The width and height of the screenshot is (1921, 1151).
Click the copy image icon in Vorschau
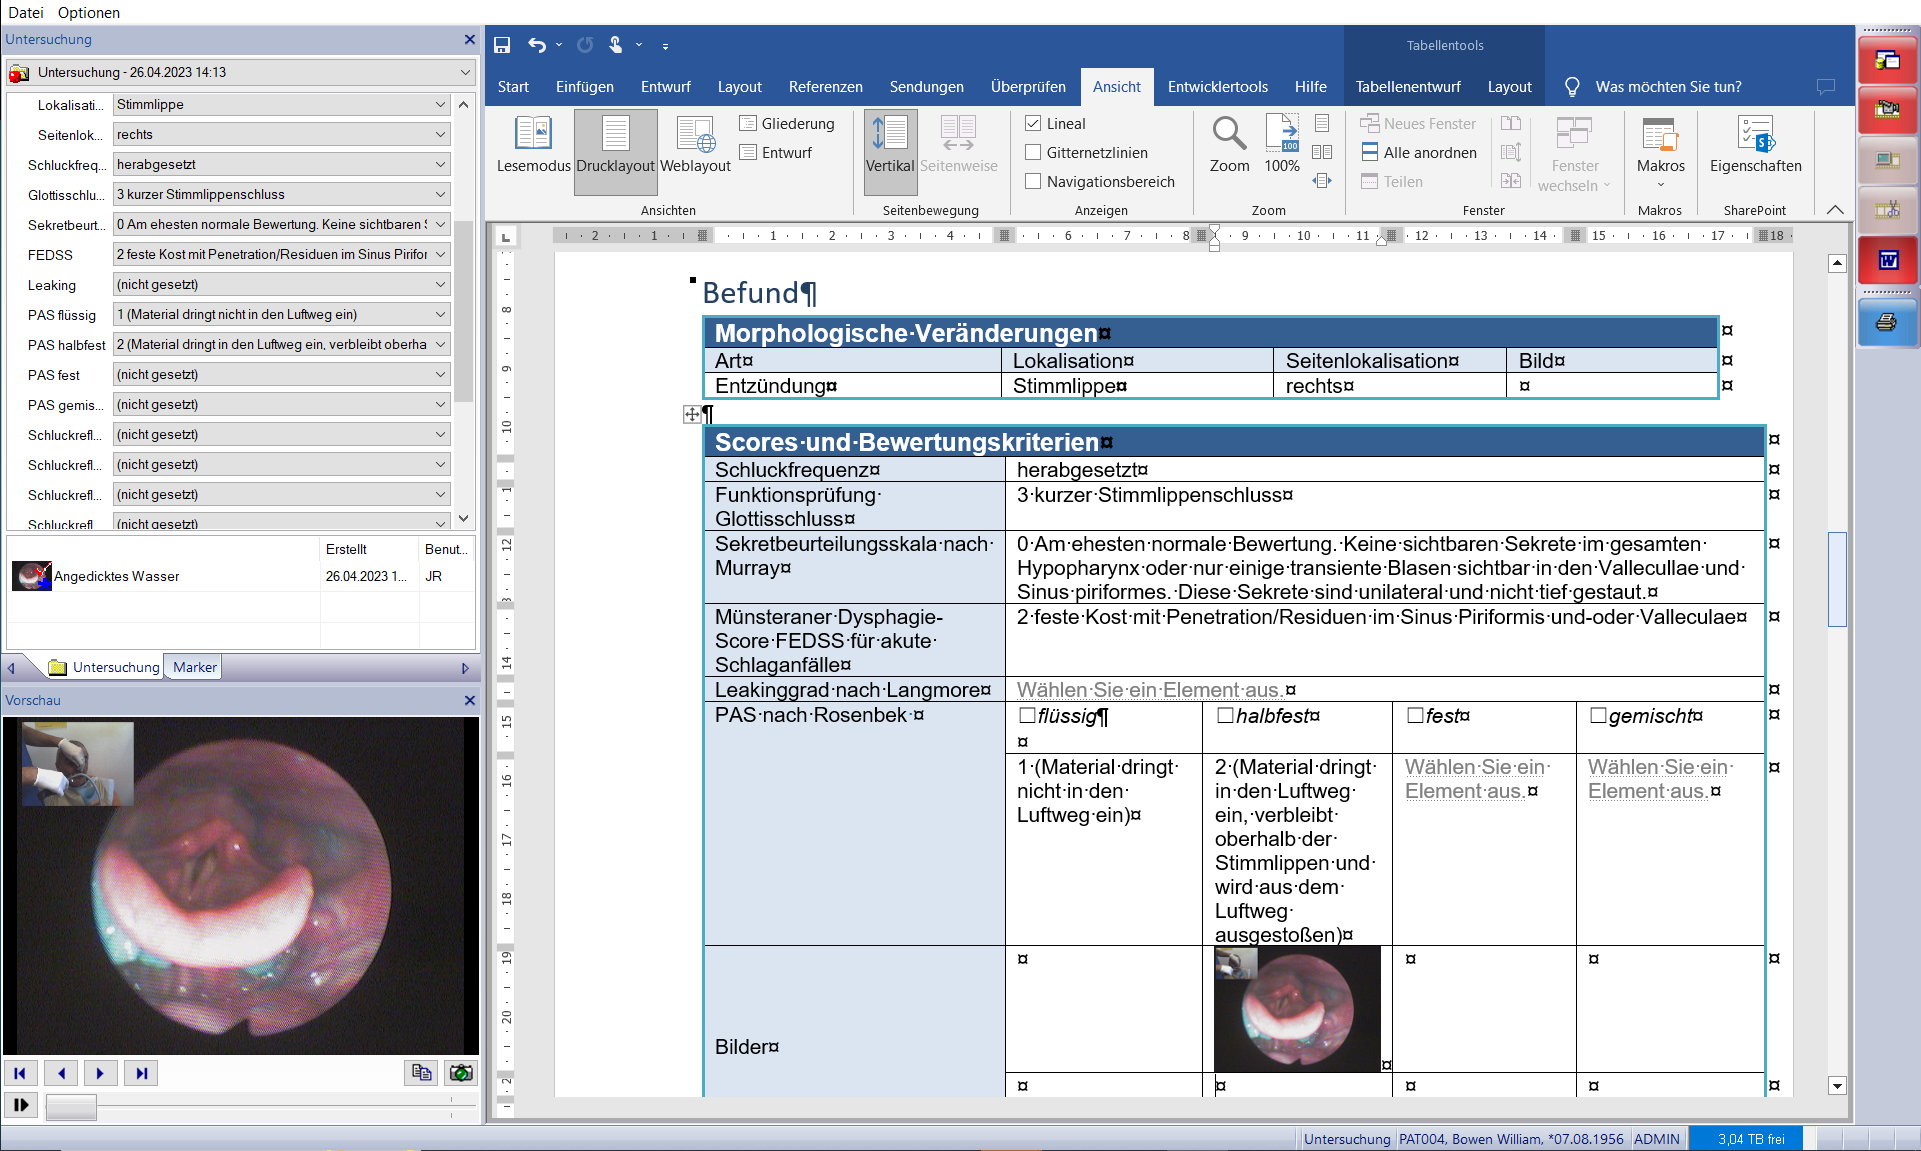coord(422,1073)
